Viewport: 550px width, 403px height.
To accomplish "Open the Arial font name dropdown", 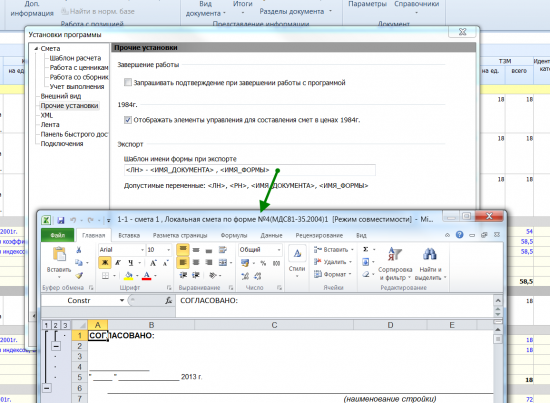I will pyautogui.click(x=142, y=250).
